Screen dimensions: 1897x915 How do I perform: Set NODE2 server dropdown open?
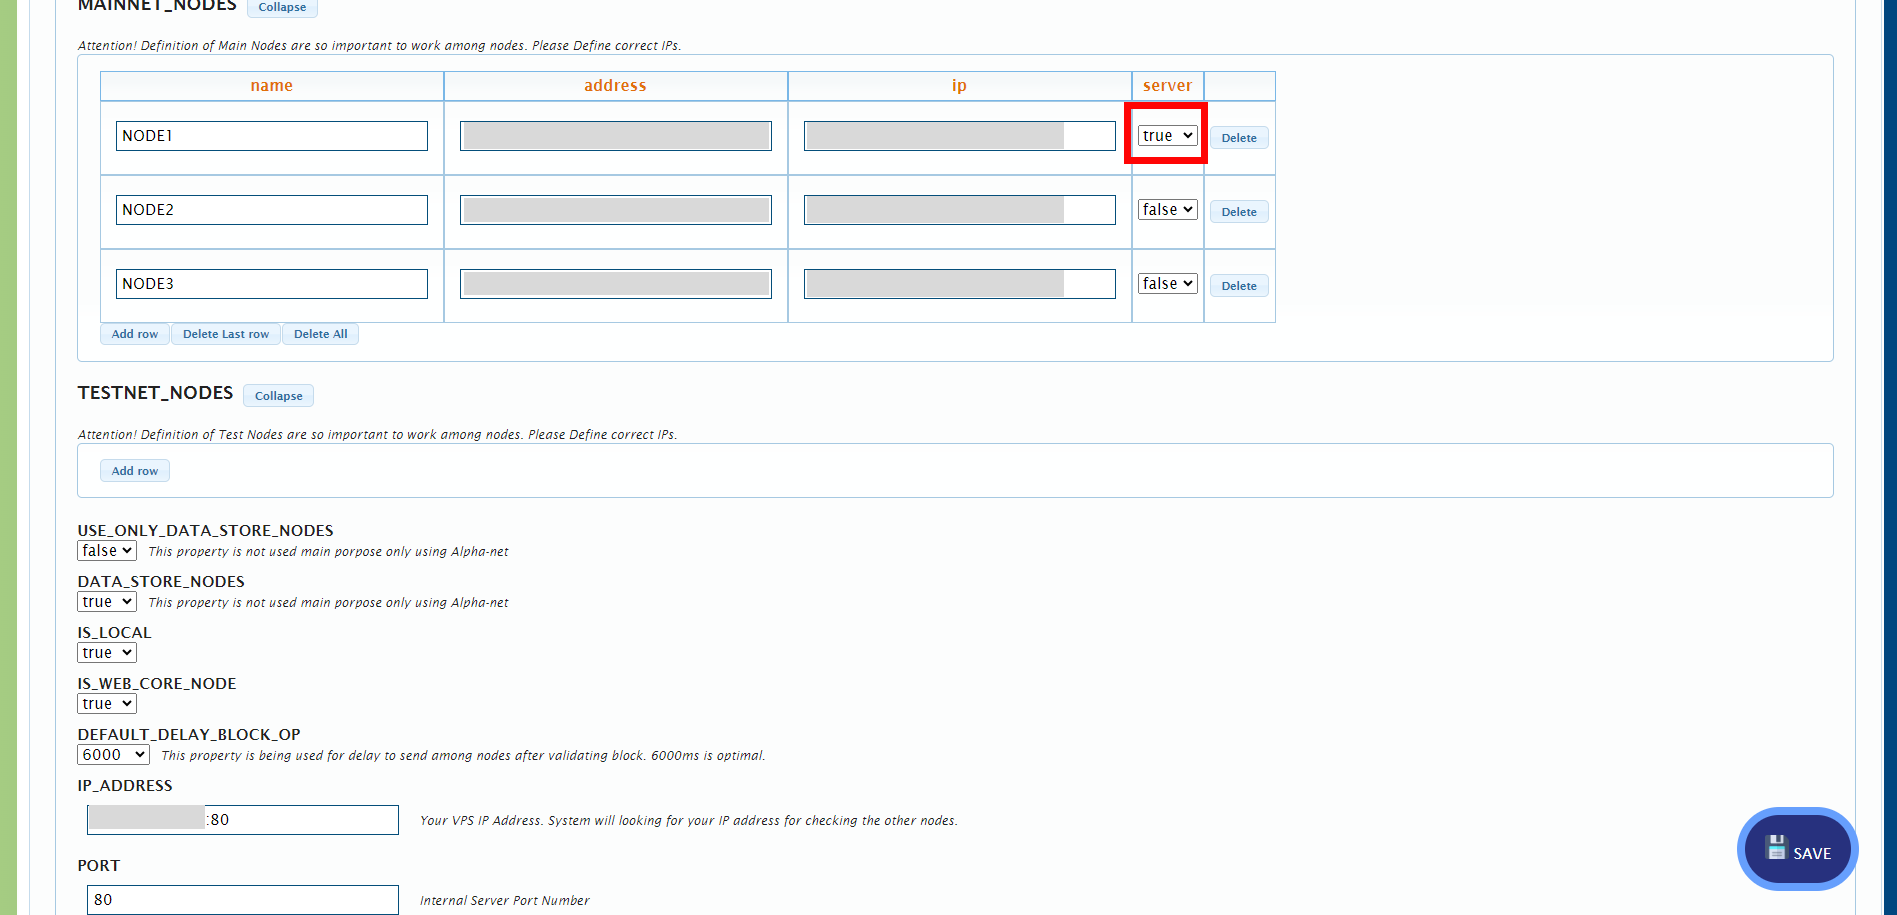[1166, 209]
